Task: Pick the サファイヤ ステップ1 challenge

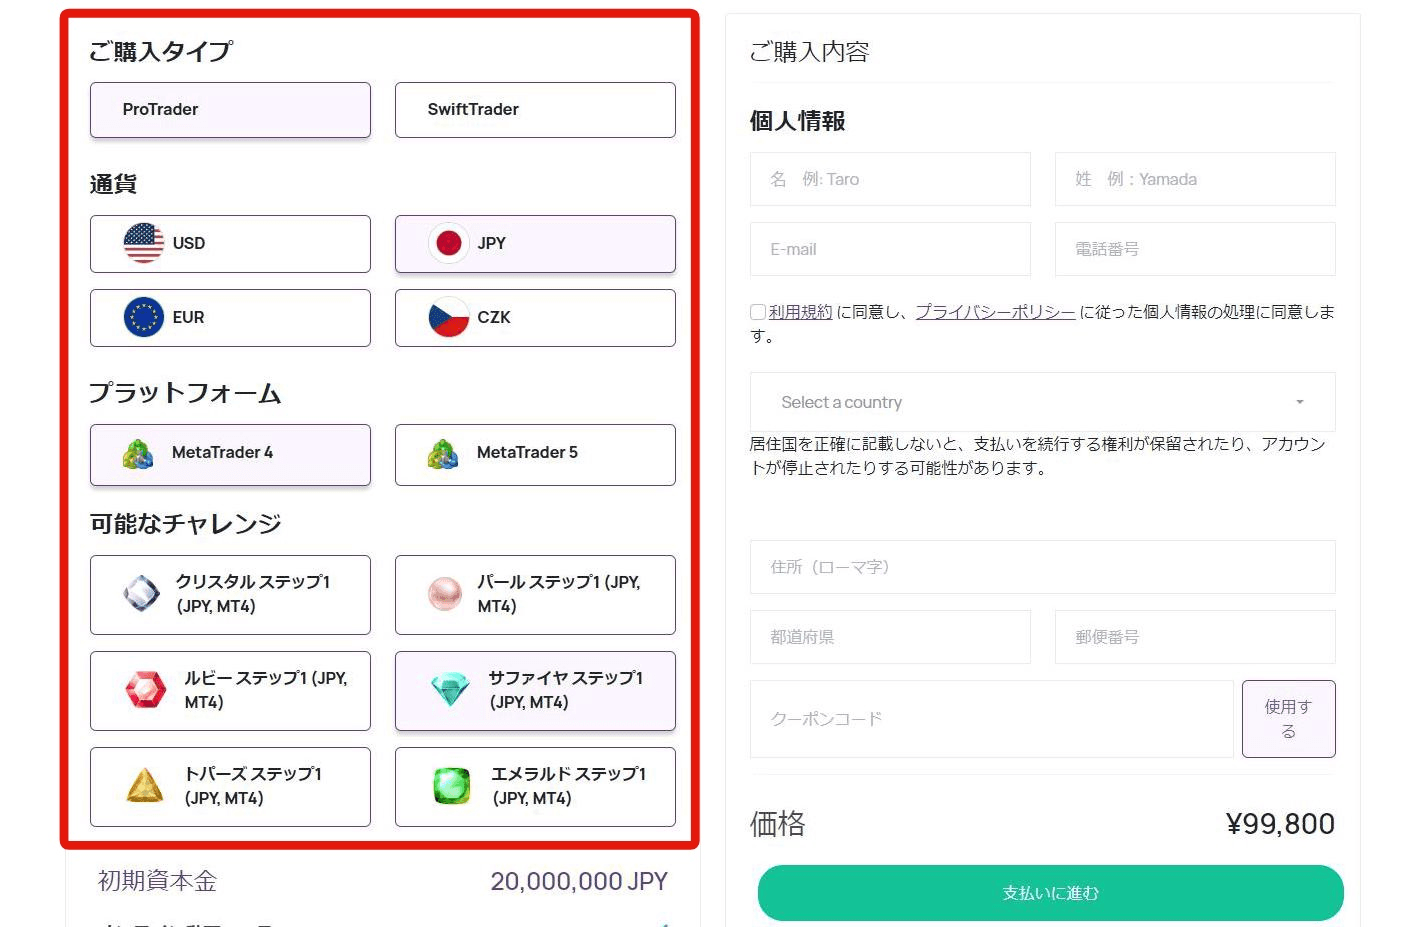Action: pos(535,691)
